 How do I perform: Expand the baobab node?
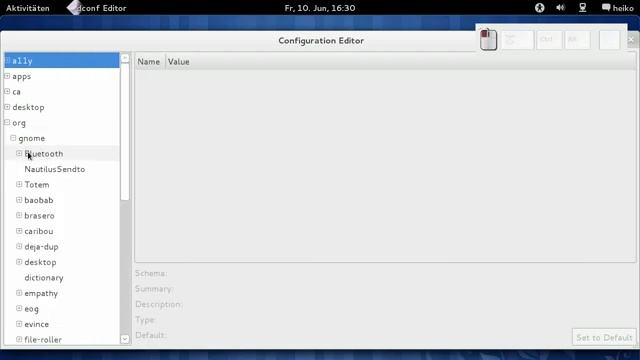(19, 200)
